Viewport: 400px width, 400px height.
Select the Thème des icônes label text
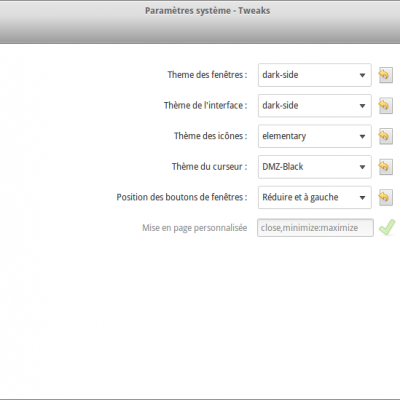point(211,136)
